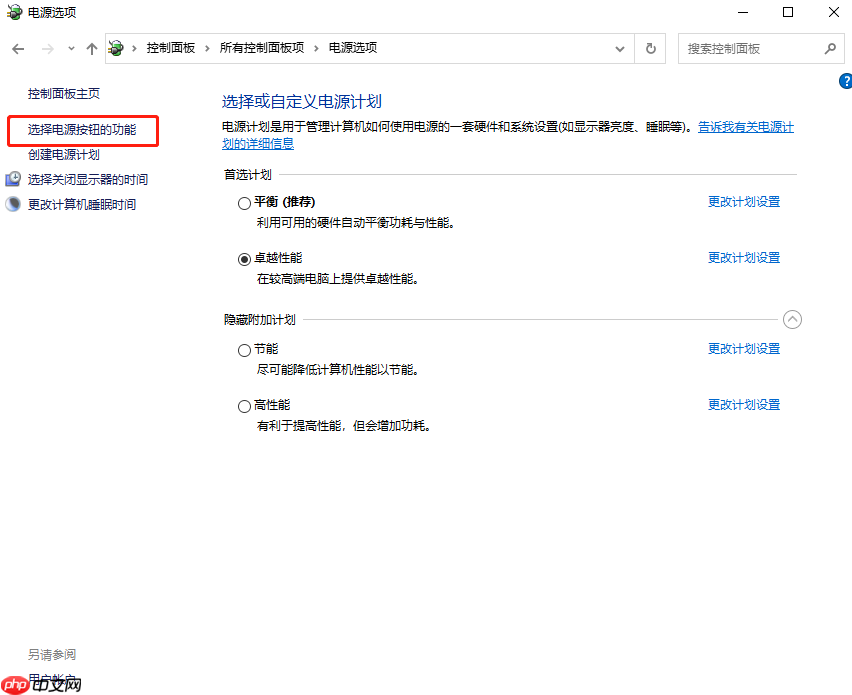
Task: Click the Power Options icon in the title bar
Action: [14, 12]
